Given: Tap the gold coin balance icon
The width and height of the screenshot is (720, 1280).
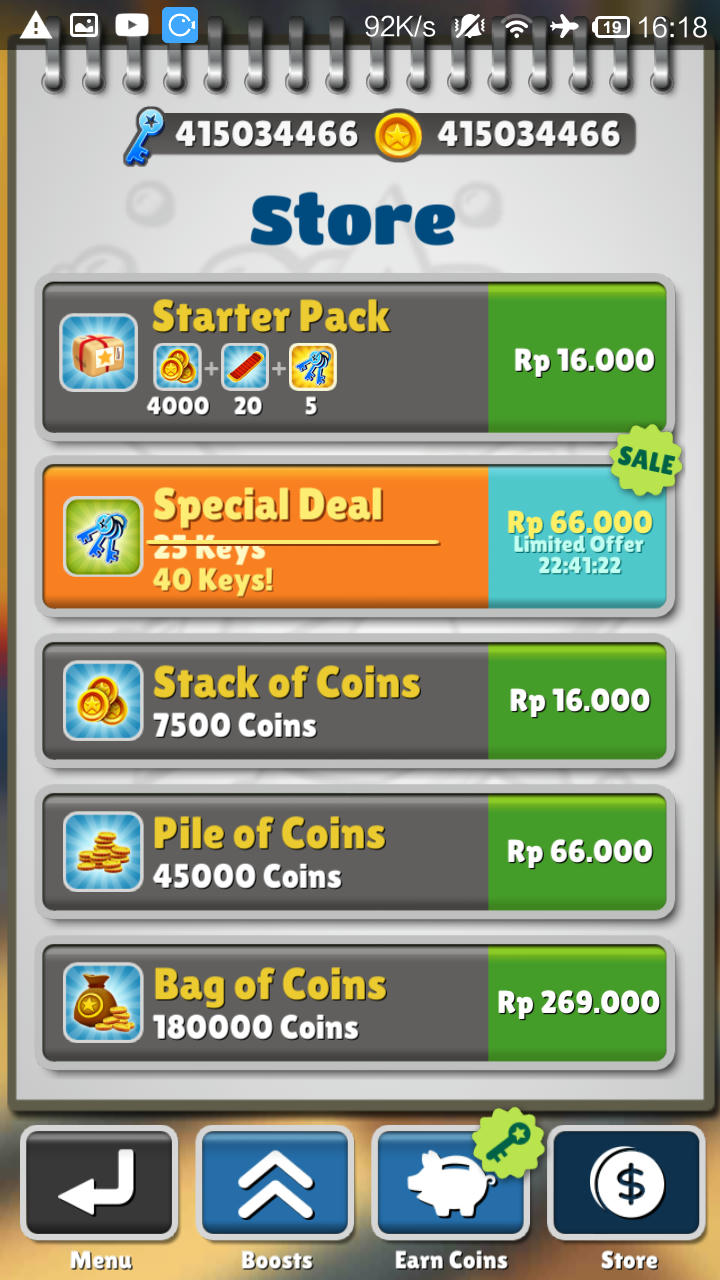Looking at the screenshot, I should tap(399, 135).
